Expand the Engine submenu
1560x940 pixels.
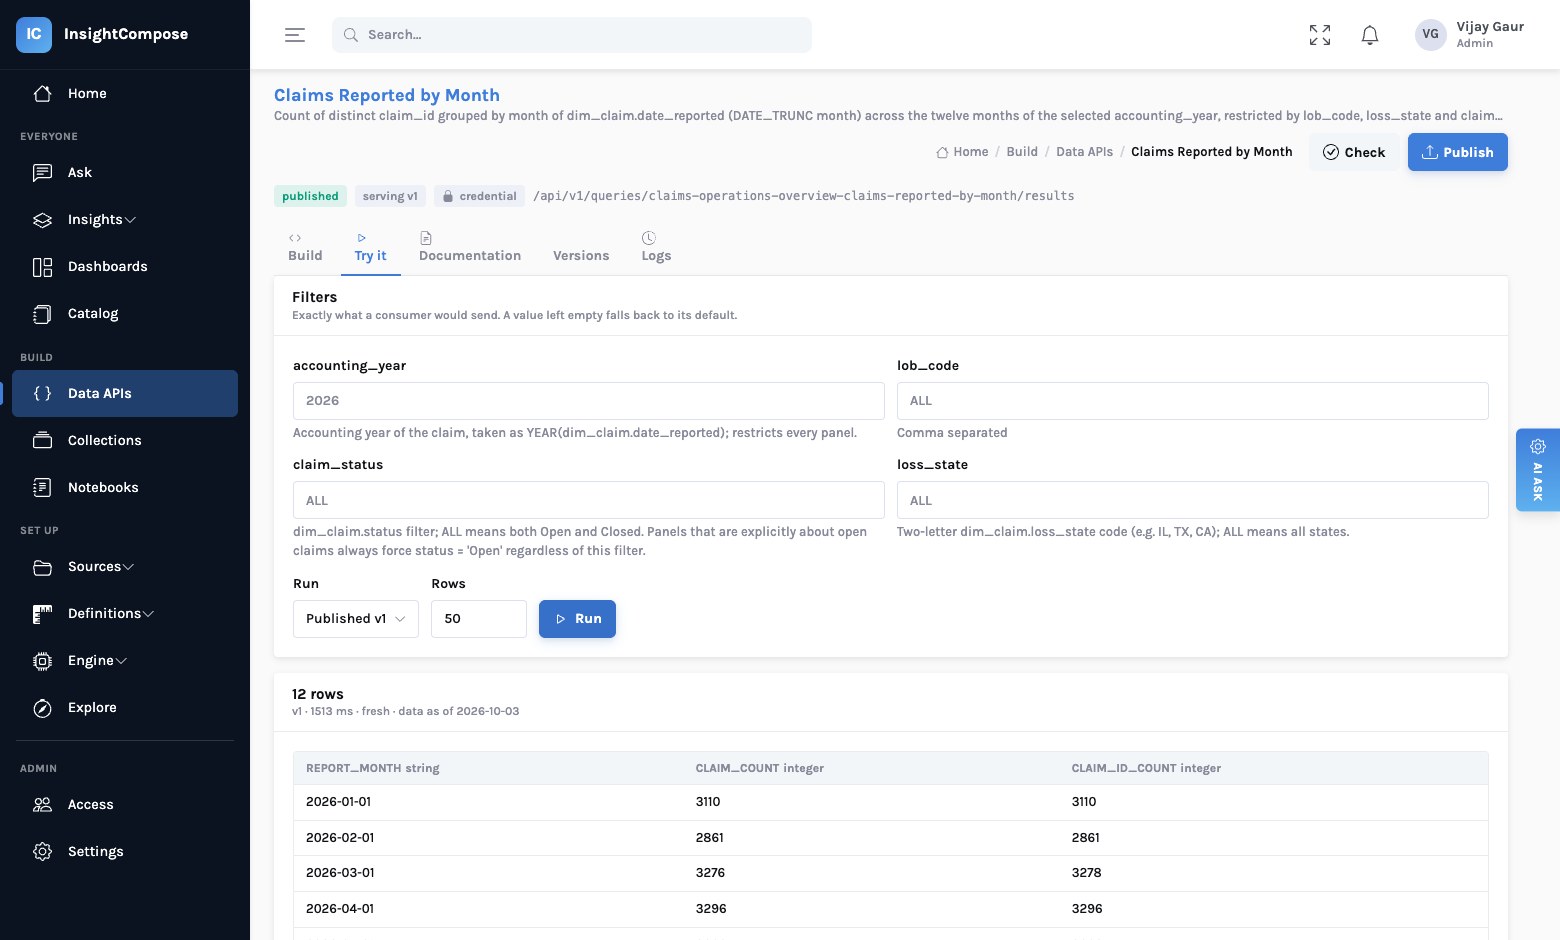[x=125, y=660]
